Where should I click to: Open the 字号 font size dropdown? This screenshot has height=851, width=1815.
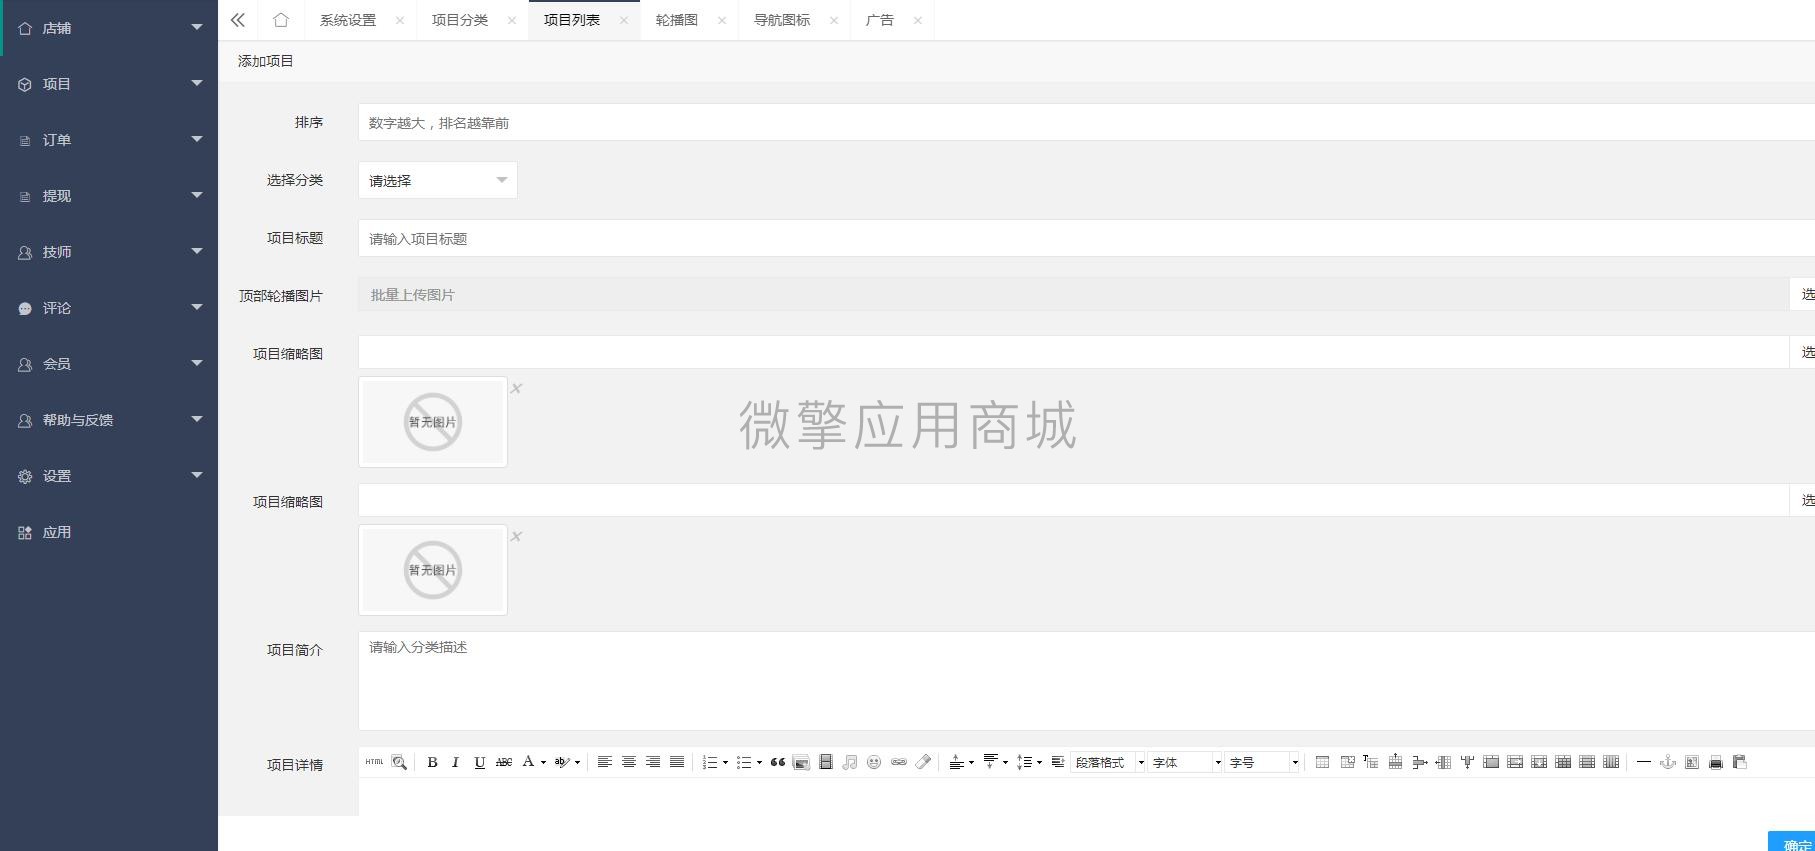[x=1262, y=762]
